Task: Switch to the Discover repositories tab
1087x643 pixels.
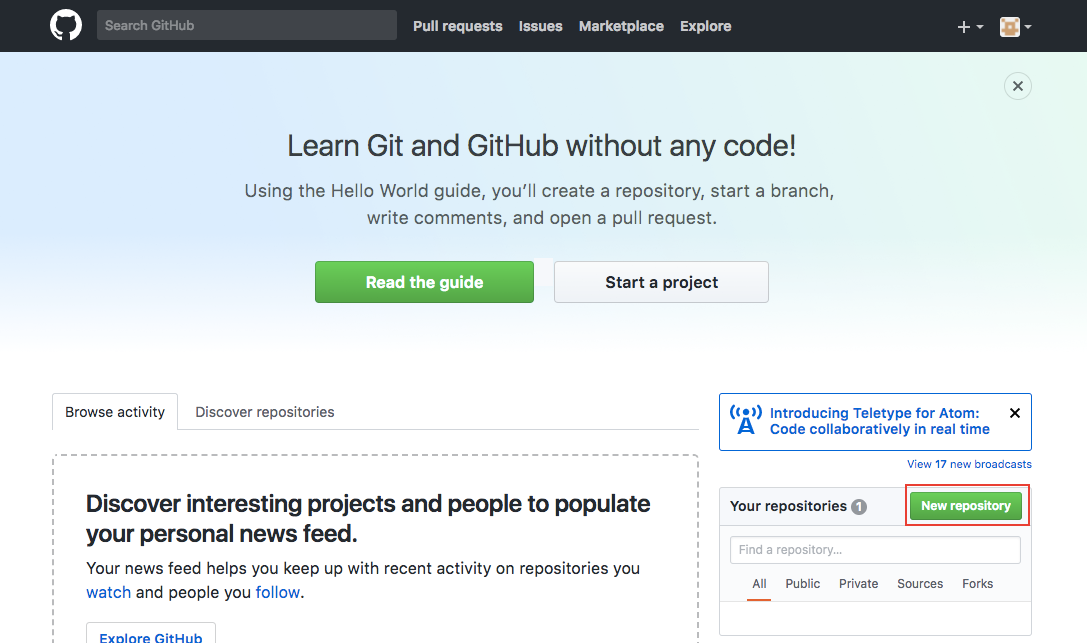Action: pos(264,412)
